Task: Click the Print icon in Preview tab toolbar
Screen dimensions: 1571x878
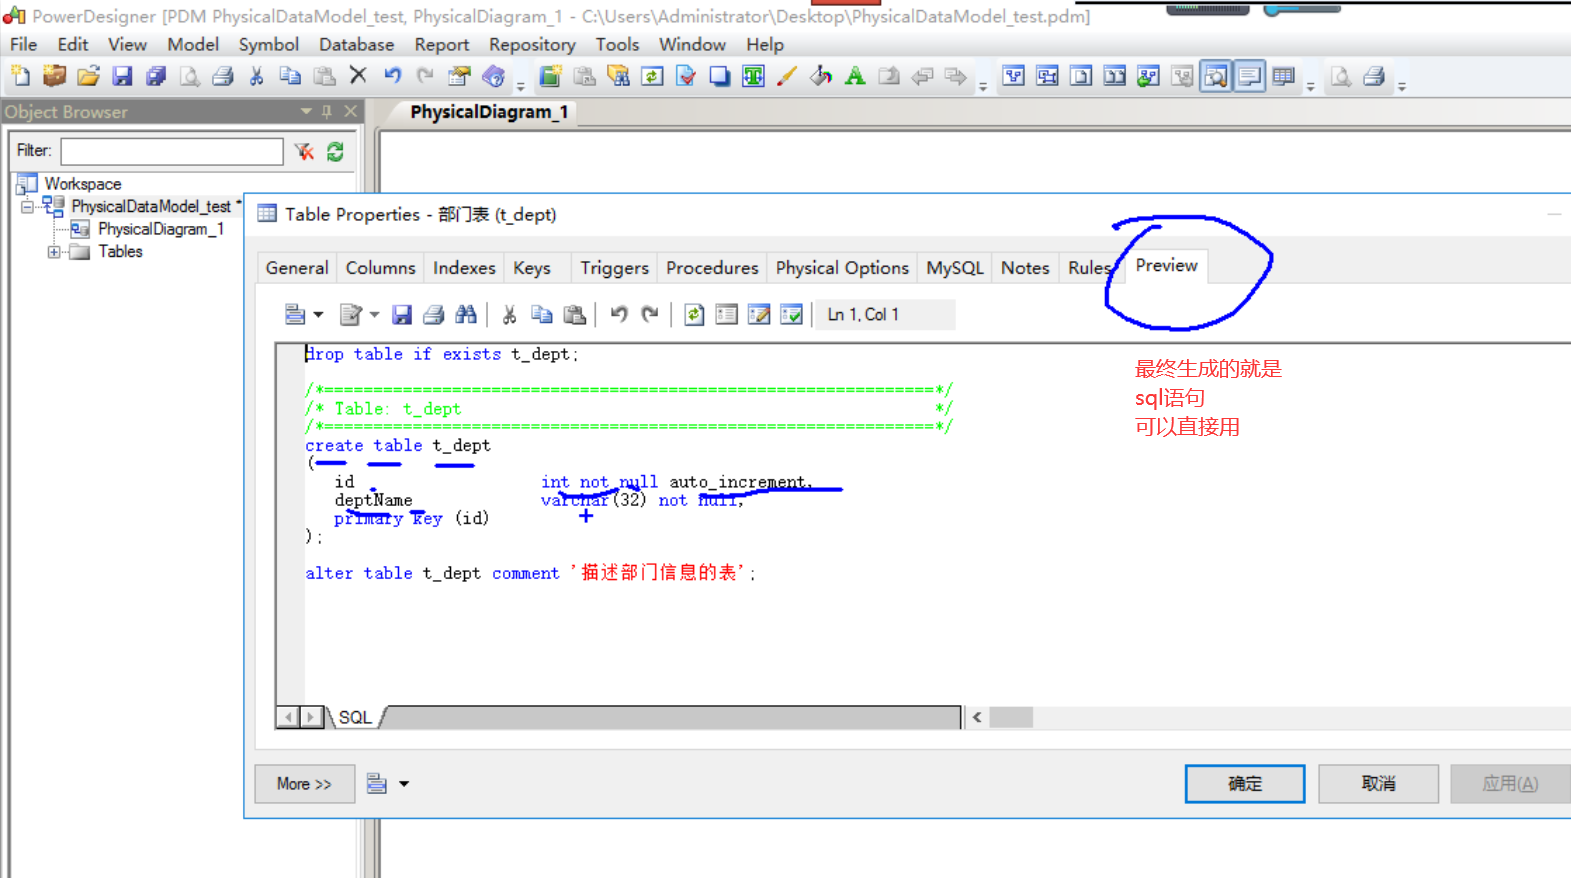Action: (x=434, y=315)
